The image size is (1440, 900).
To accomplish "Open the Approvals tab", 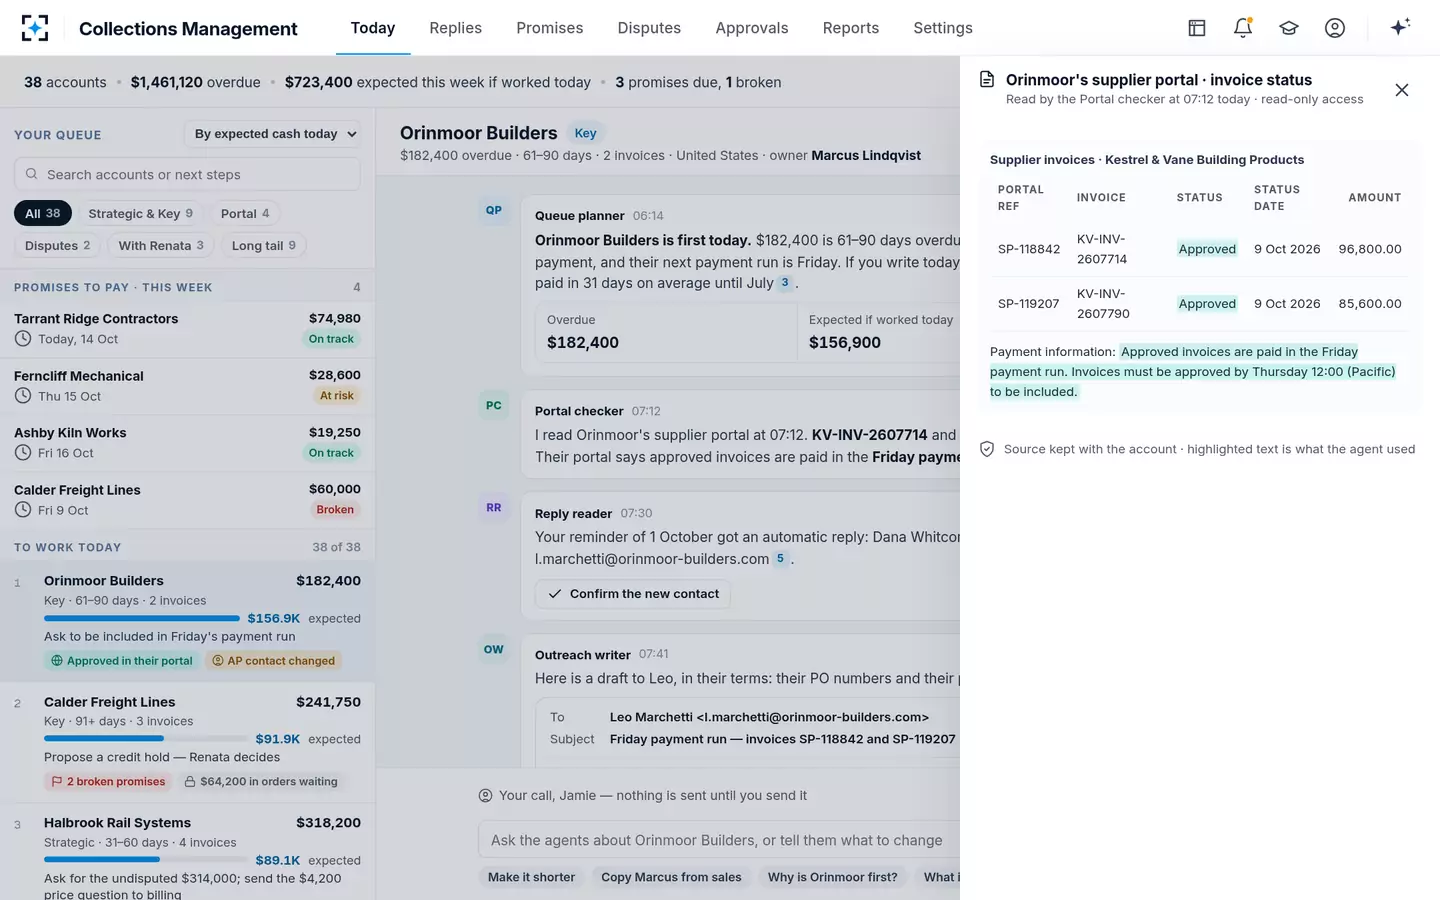I will click(x=752, y=28).
